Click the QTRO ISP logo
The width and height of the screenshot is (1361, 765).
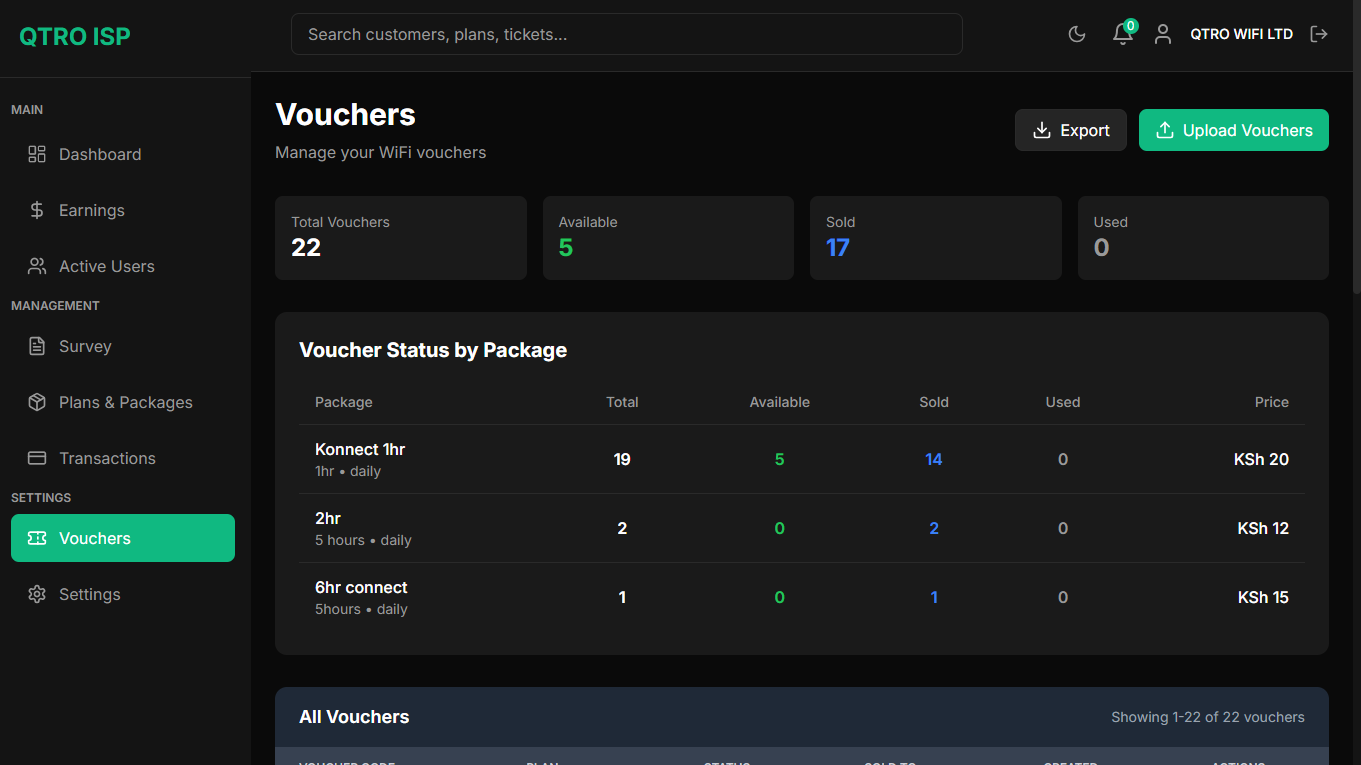click(75, 37)
